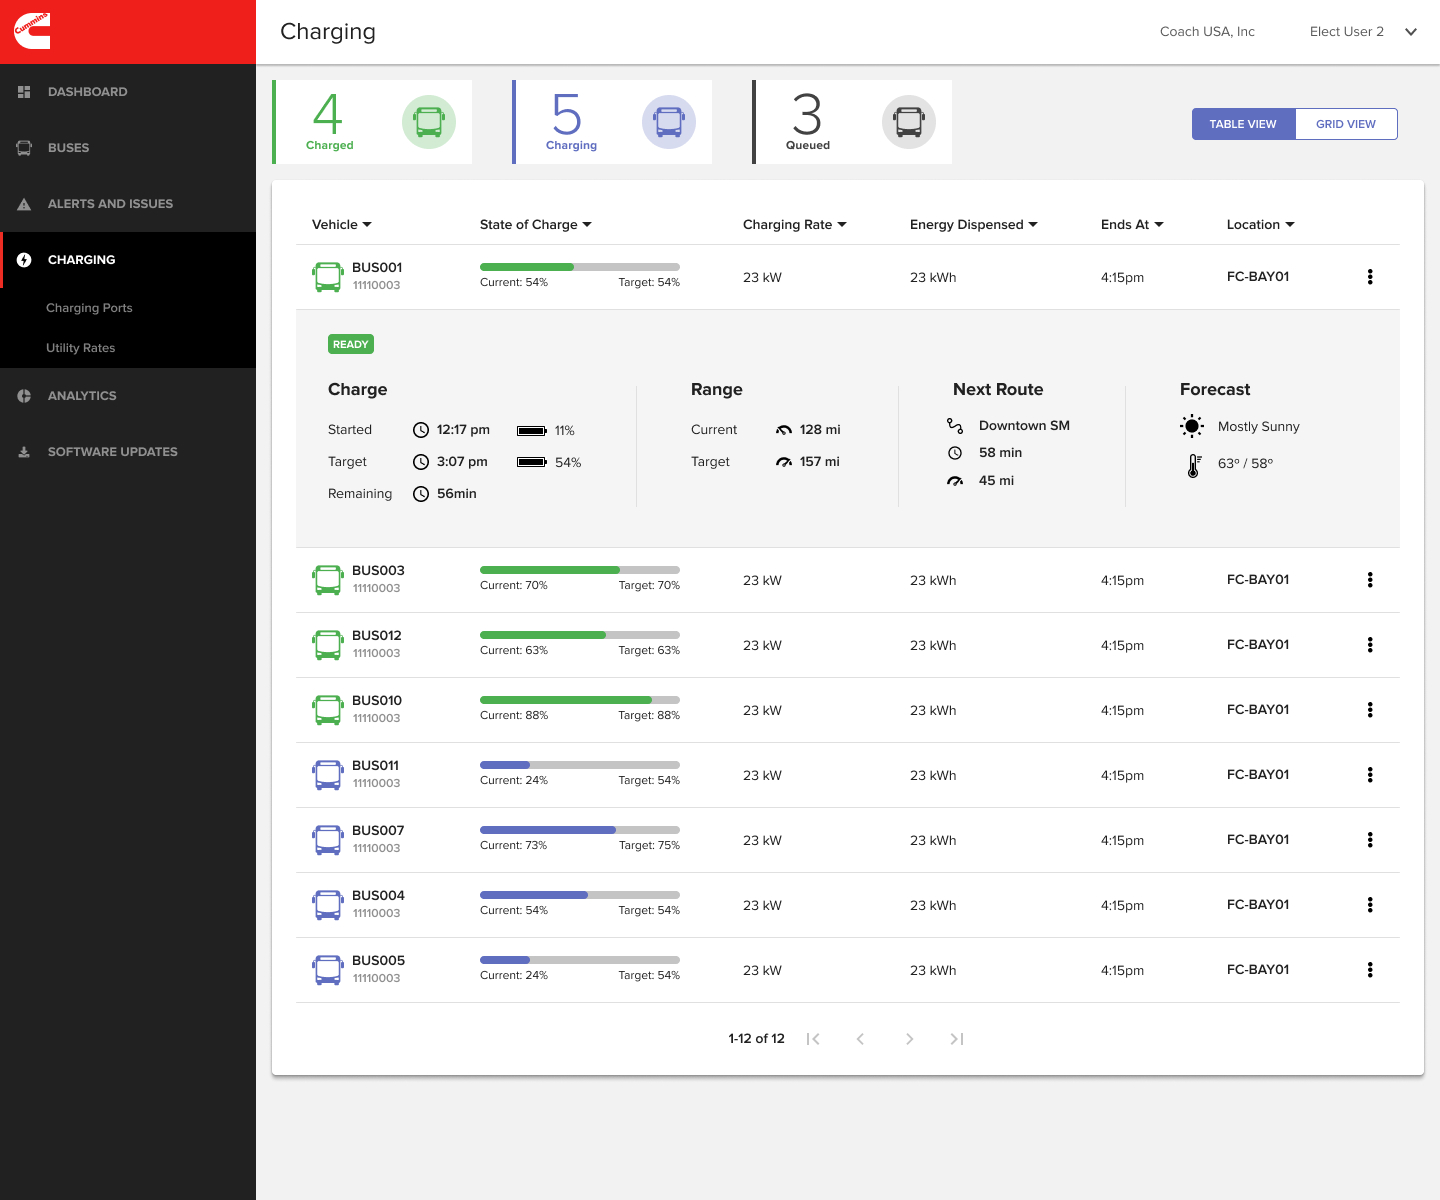Open the three-dot menu for BUS001
The width and height of the screenshot is (1440, 1200).
coord(1370,277)
